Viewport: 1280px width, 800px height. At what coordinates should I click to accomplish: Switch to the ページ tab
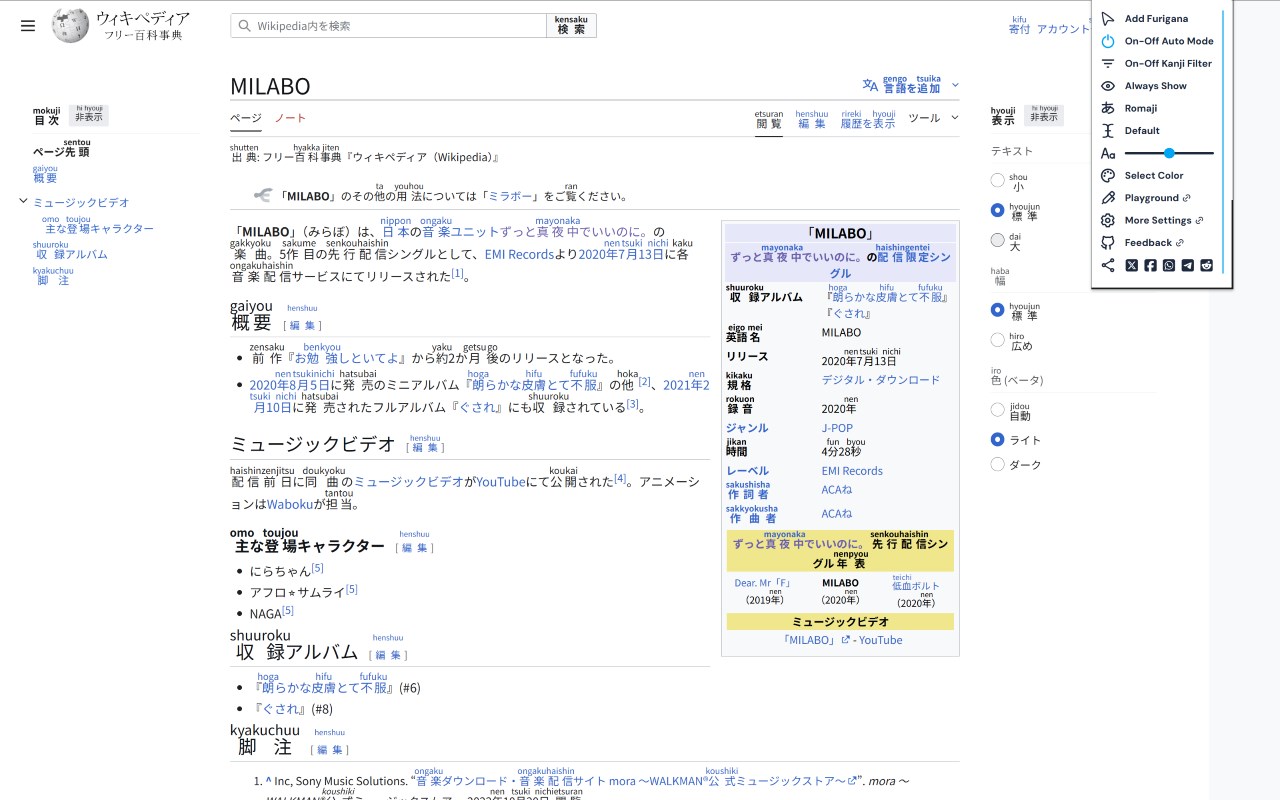[x=245, y=118]
